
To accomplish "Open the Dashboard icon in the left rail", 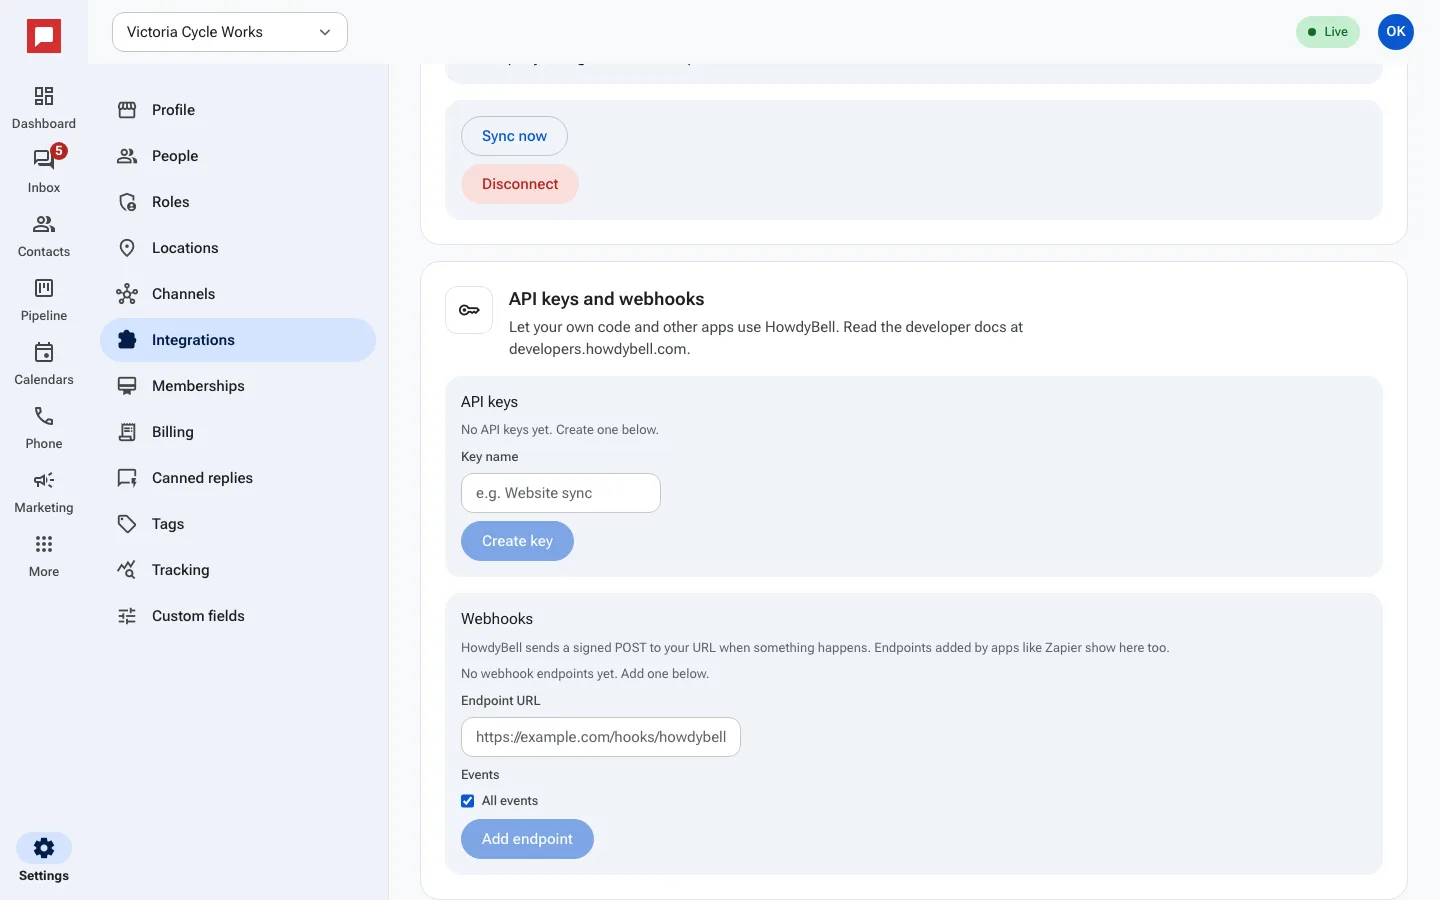I will point(44,96).
